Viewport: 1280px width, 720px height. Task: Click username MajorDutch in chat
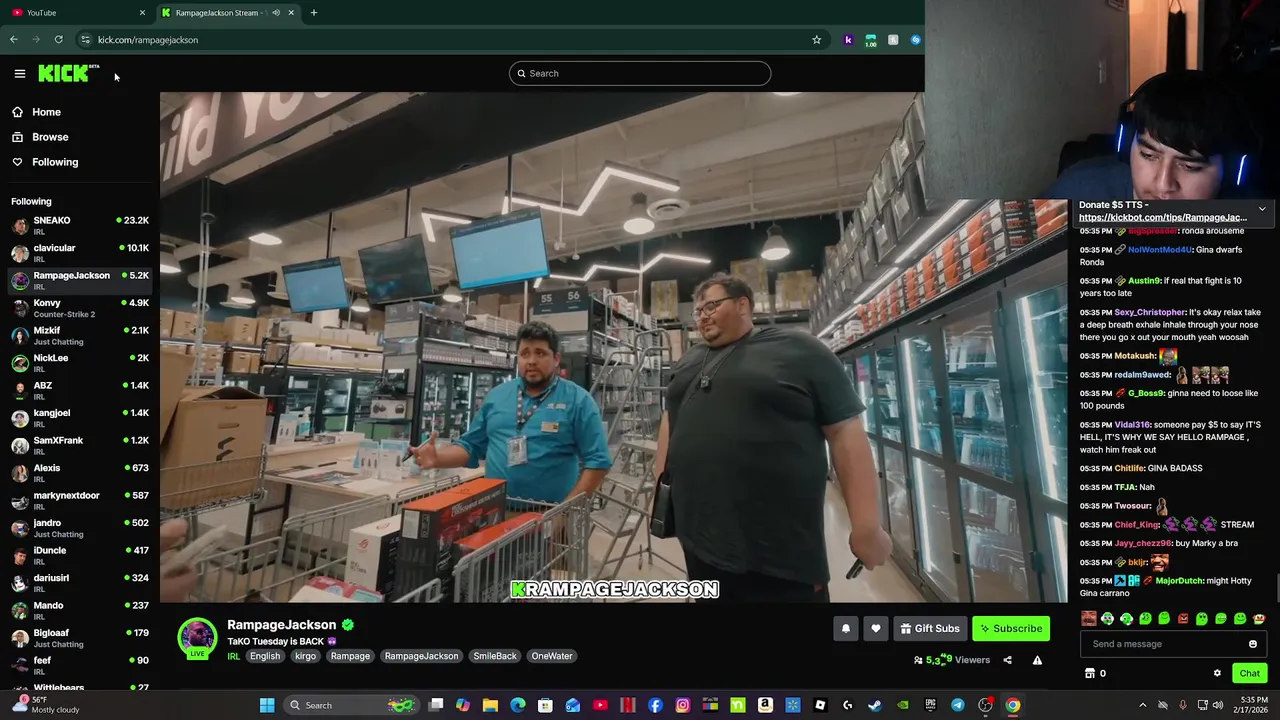[x=1179, y=581]
